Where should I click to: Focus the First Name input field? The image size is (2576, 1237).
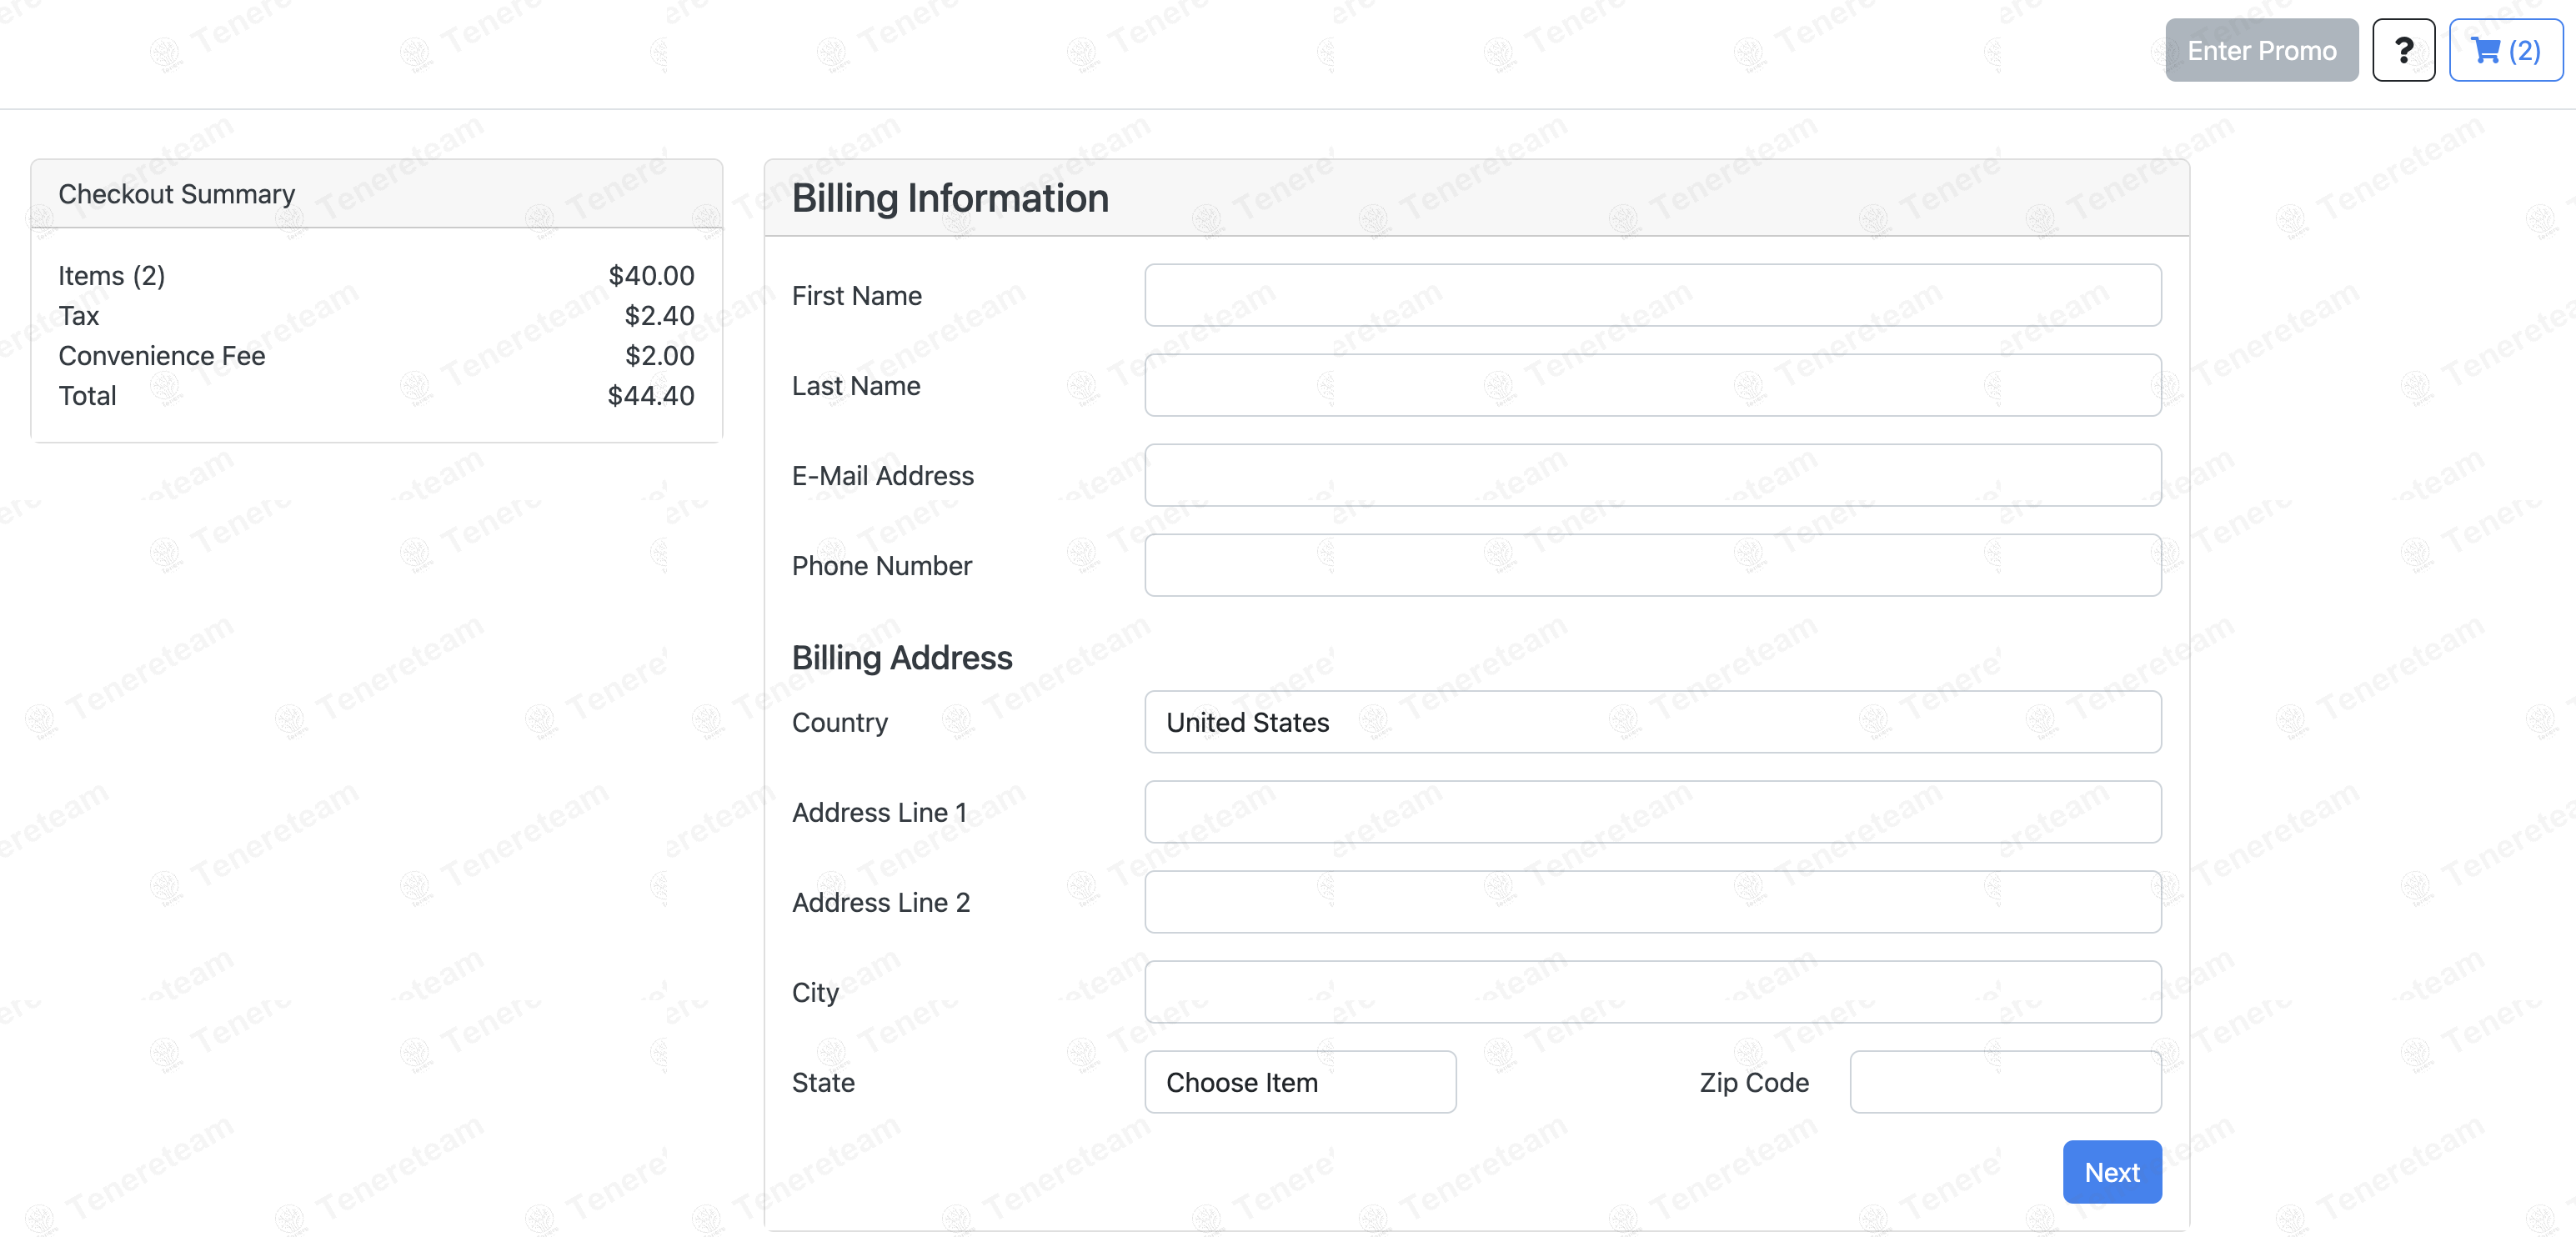click(x=1652, y=296)
